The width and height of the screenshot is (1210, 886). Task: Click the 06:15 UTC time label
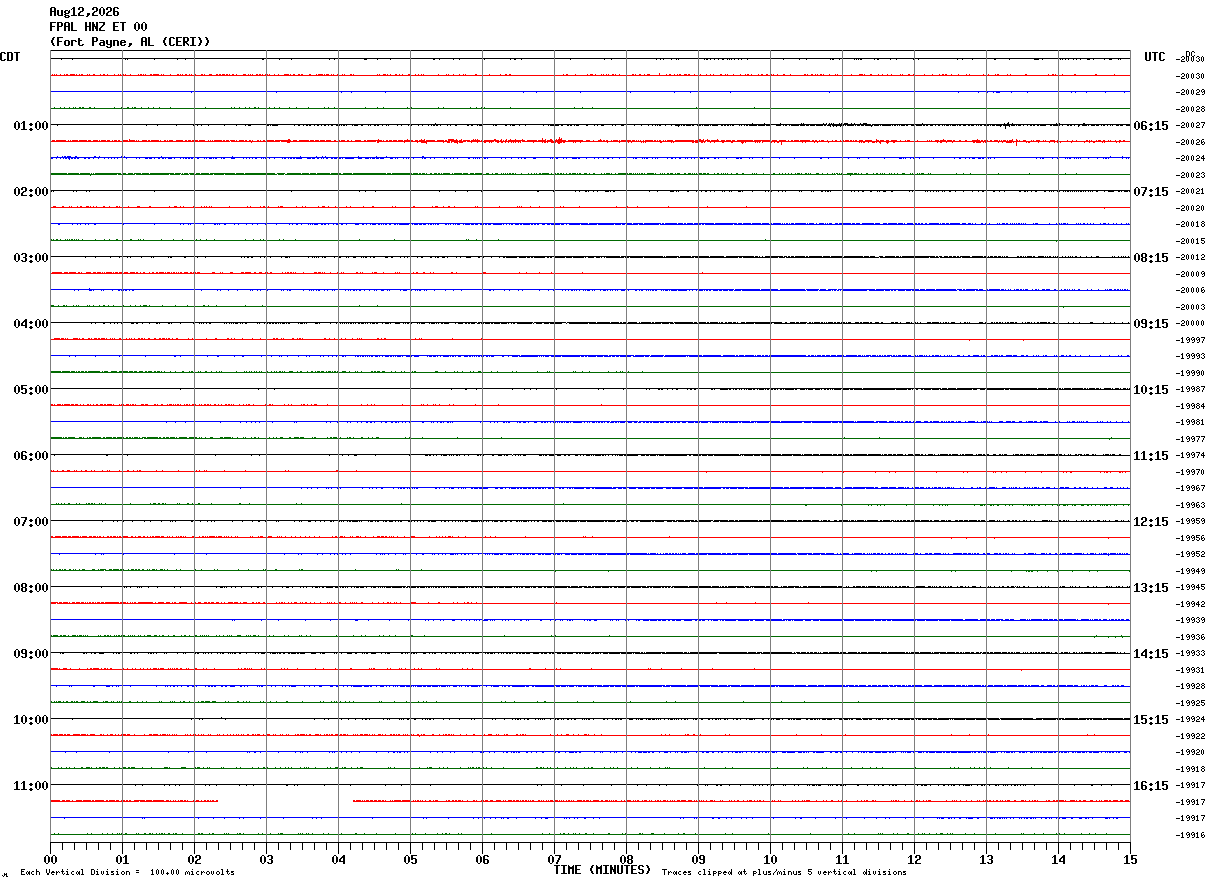[1151, 125]
